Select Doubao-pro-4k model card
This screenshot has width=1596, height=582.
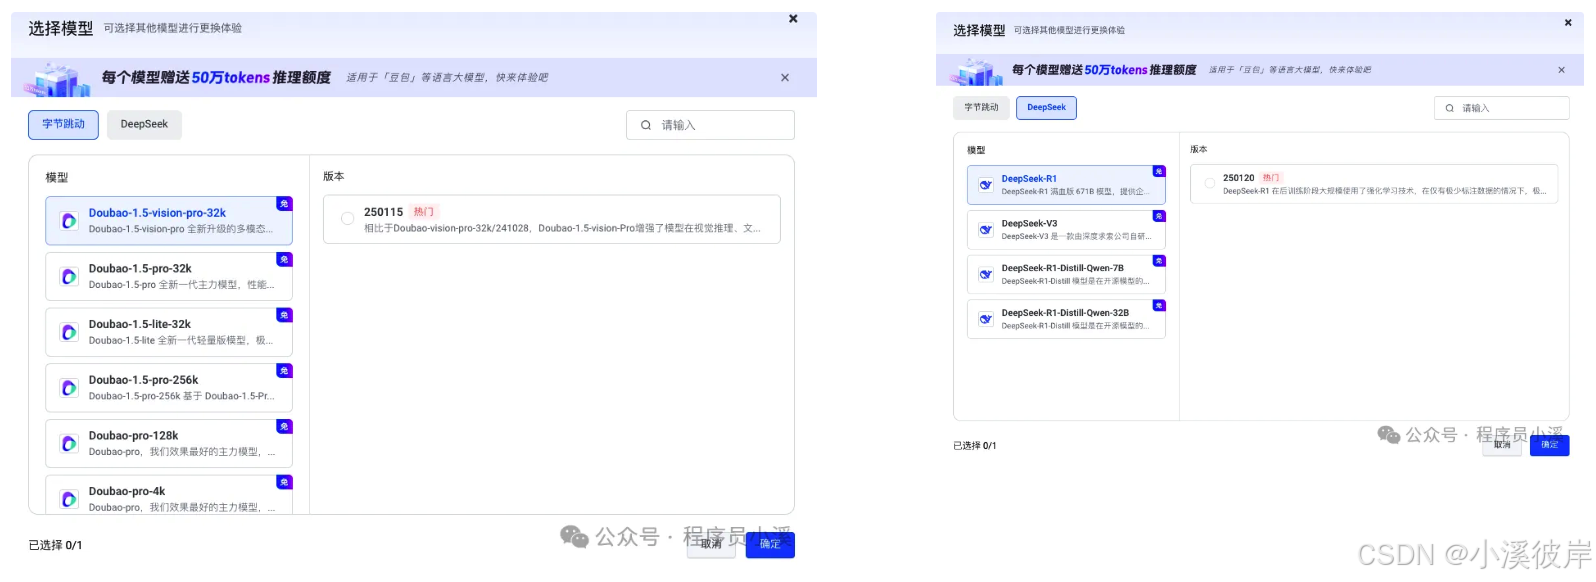pos(169,496)
